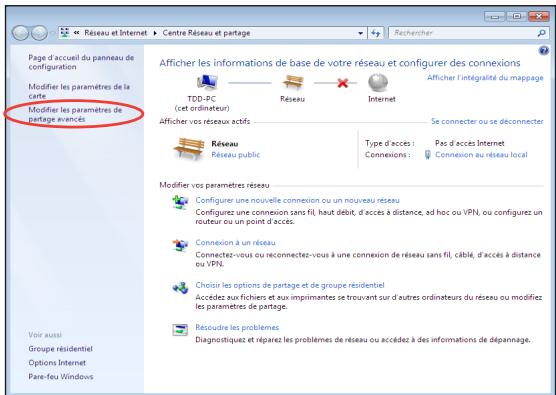Close the Centre Réseau et partage window

click(539, 16)
